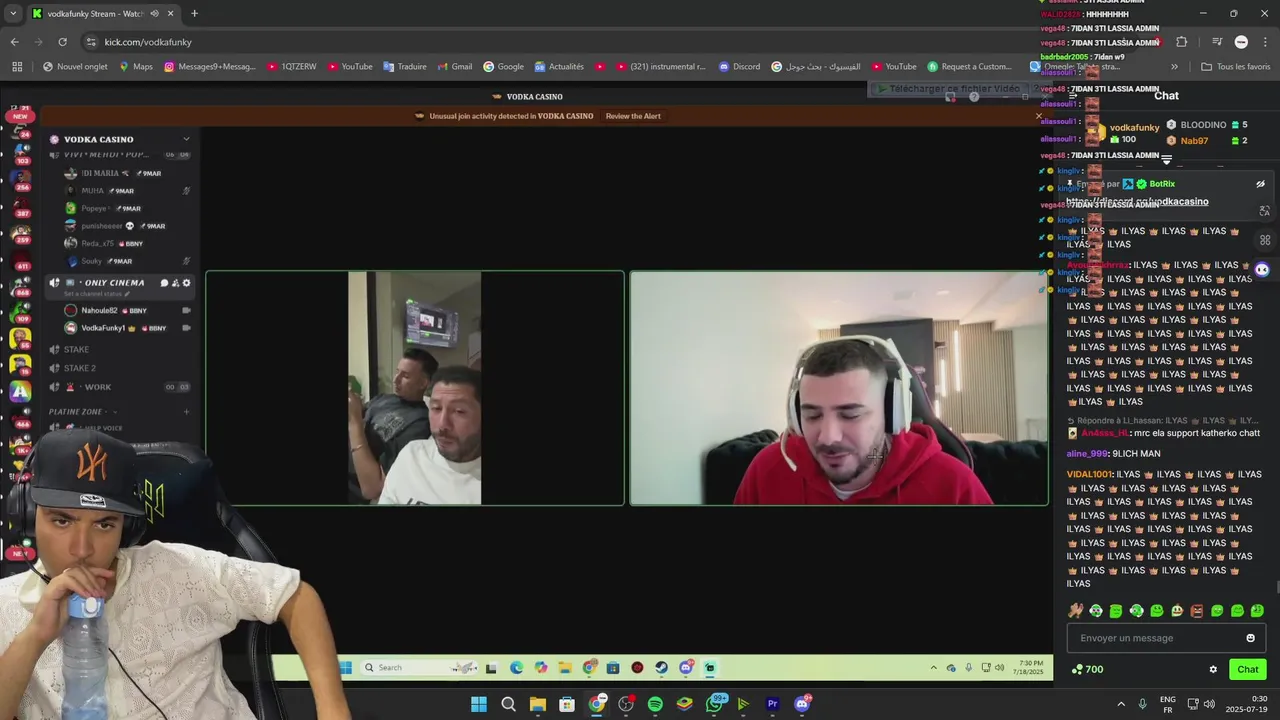Open the Tous les favoris folder
1280x720 pixels.
point(1236,67)
